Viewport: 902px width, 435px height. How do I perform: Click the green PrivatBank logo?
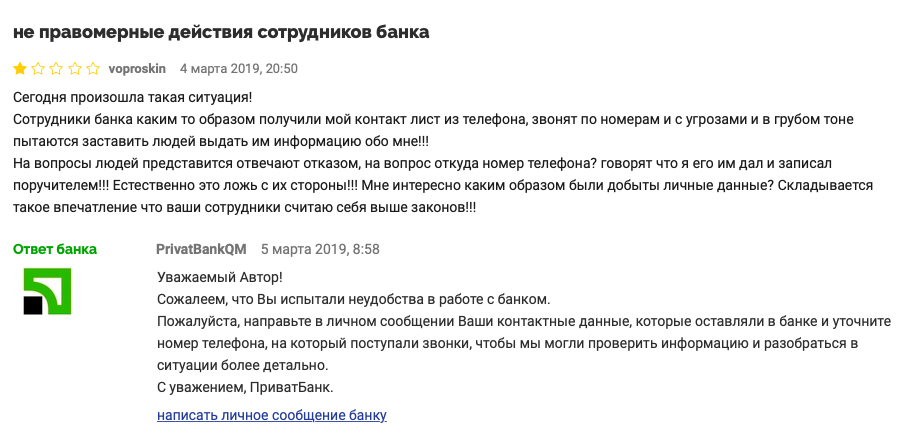tap(47, 291)
